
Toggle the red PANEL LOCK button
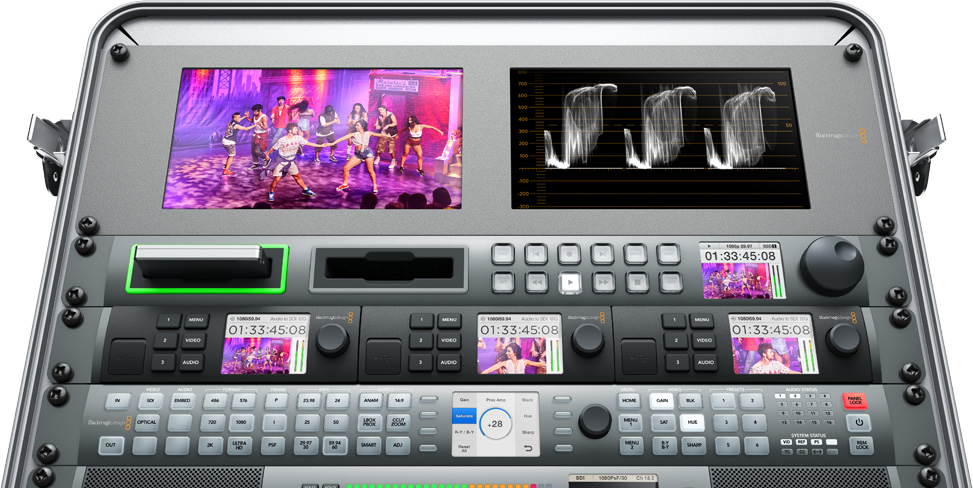pos(856,400)
